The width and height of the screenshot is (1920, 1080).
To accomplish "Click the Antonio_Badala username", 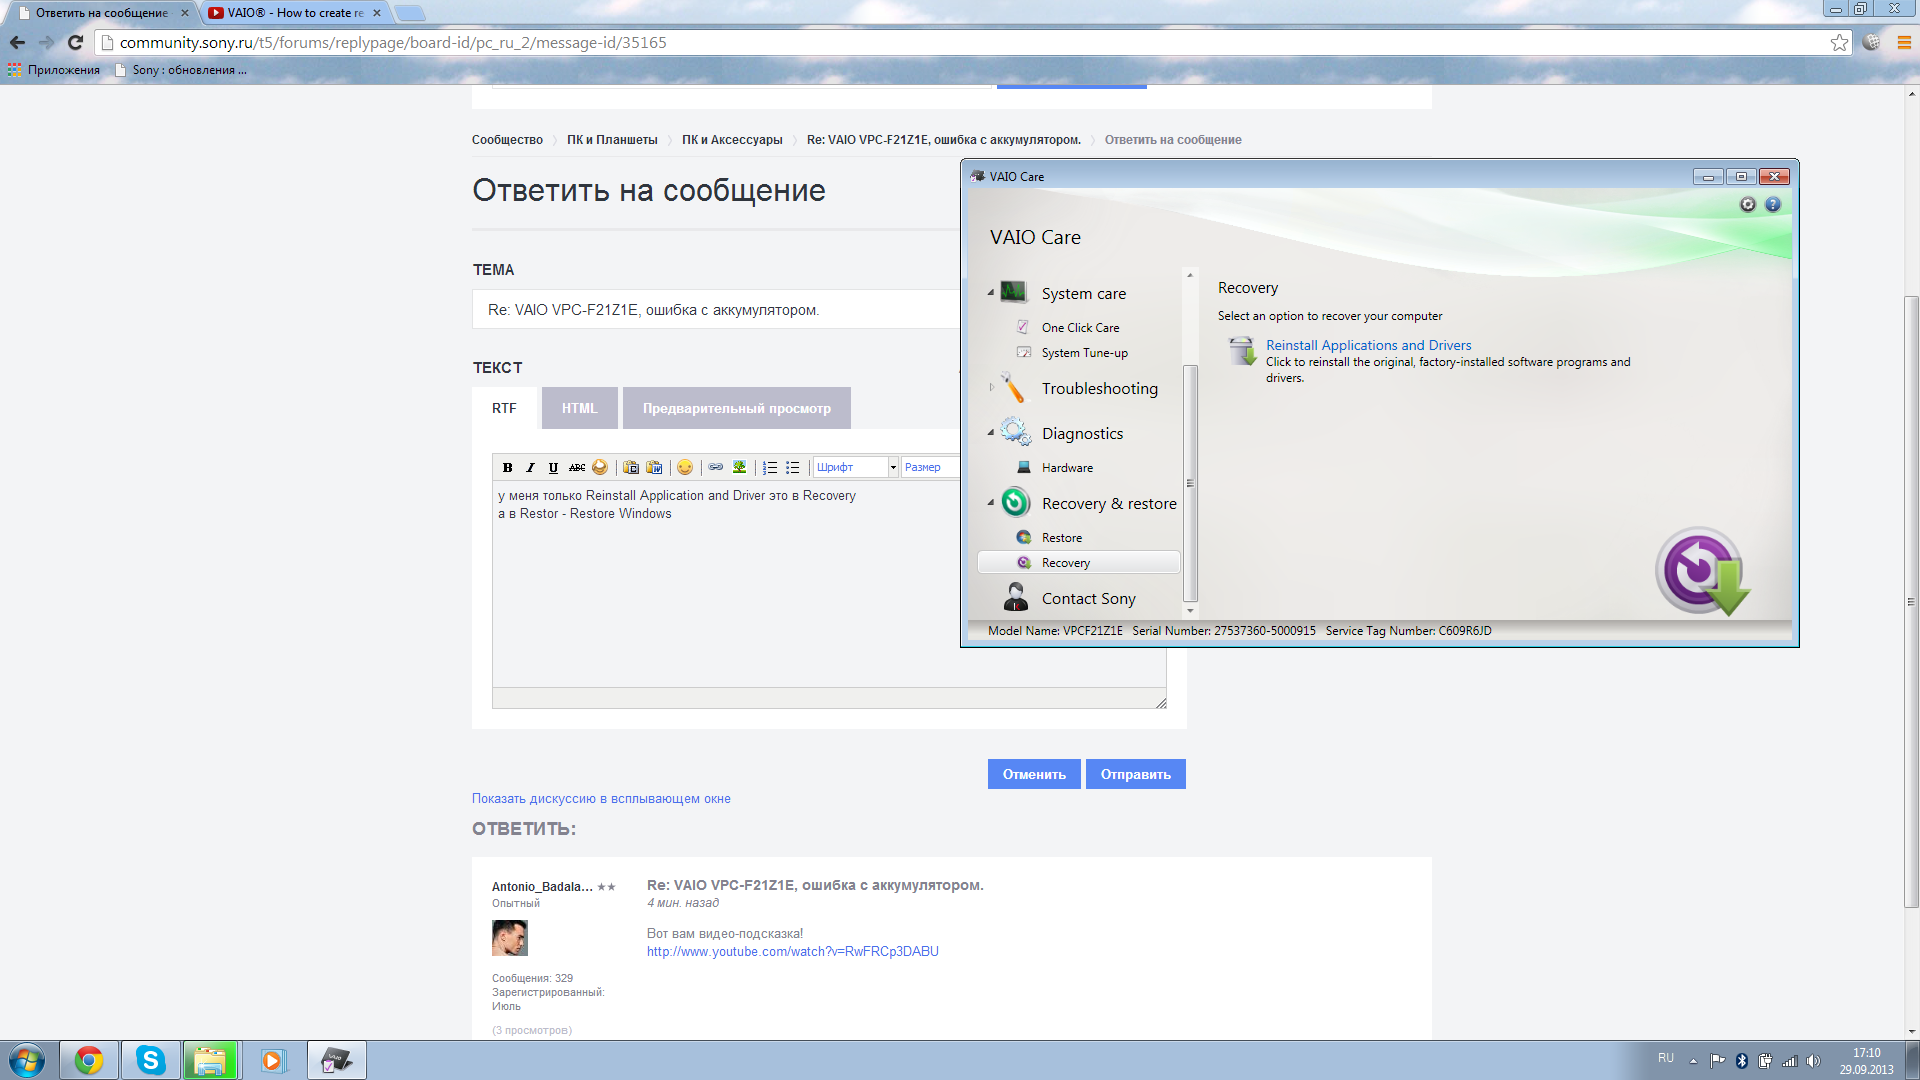I will (x=542, y=886).
